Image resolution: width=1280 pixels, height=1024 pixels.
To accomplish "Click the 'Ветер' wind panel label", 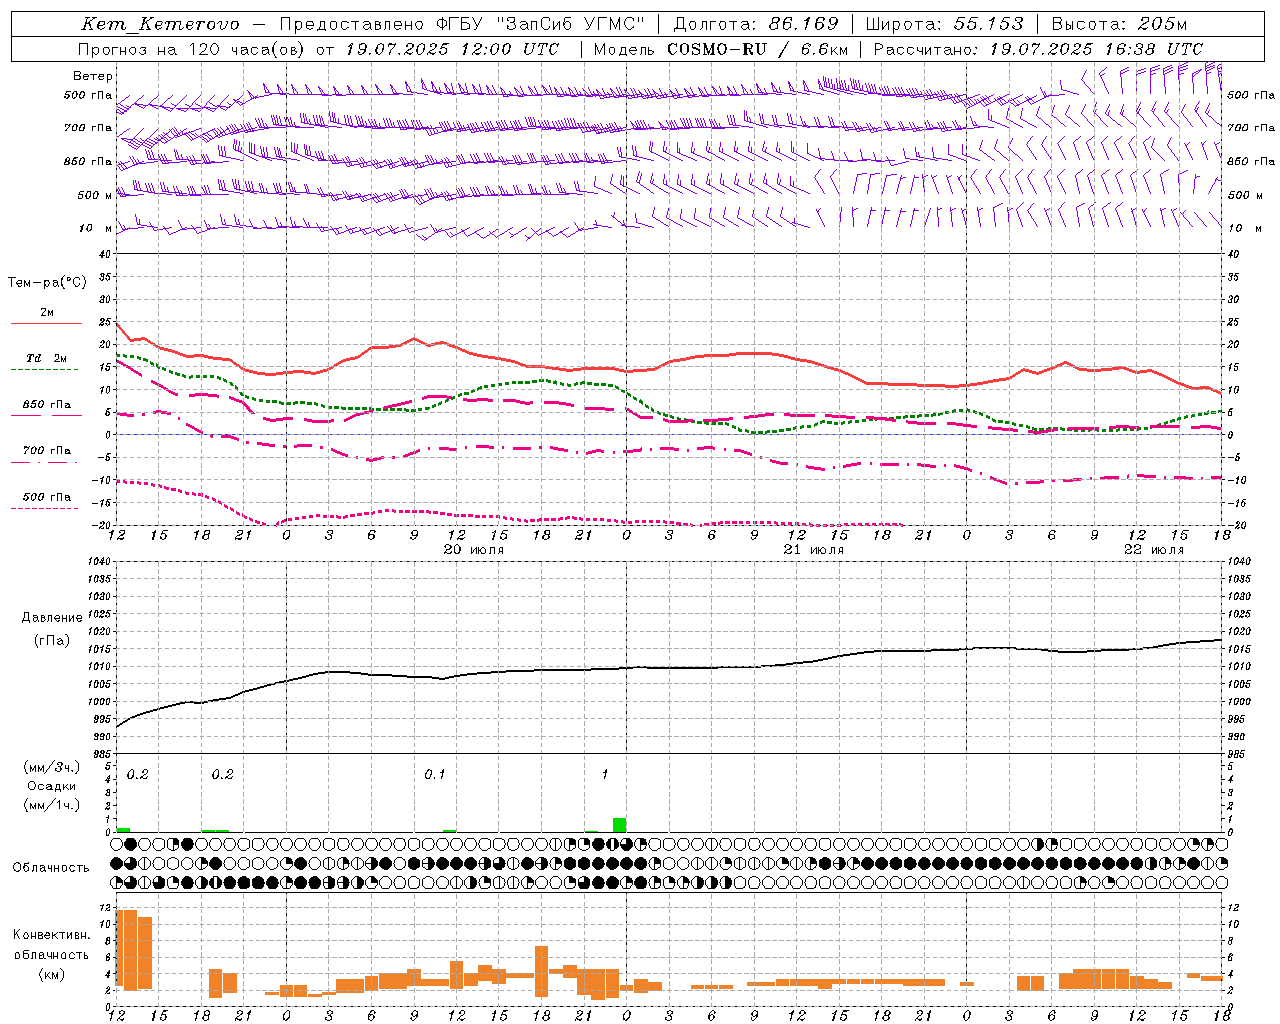I will [x=93, y=76].
